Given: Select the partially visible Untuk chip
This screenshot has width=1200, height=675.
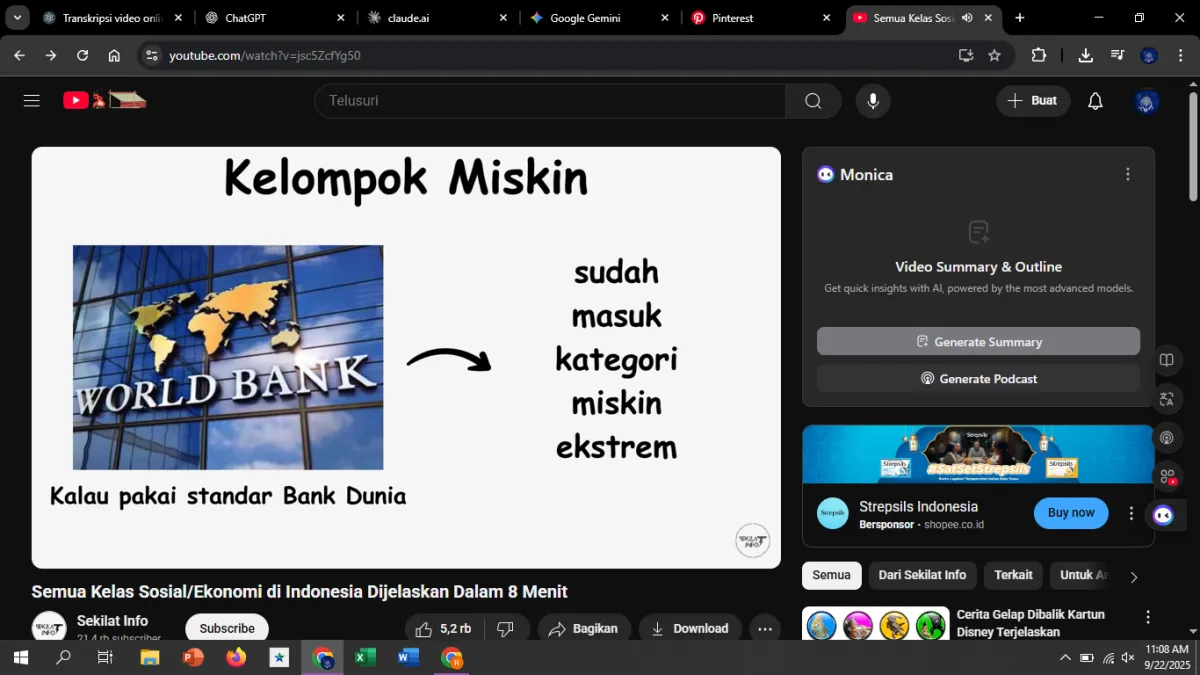Looking at the screenshot, I should pos(1079,575).
